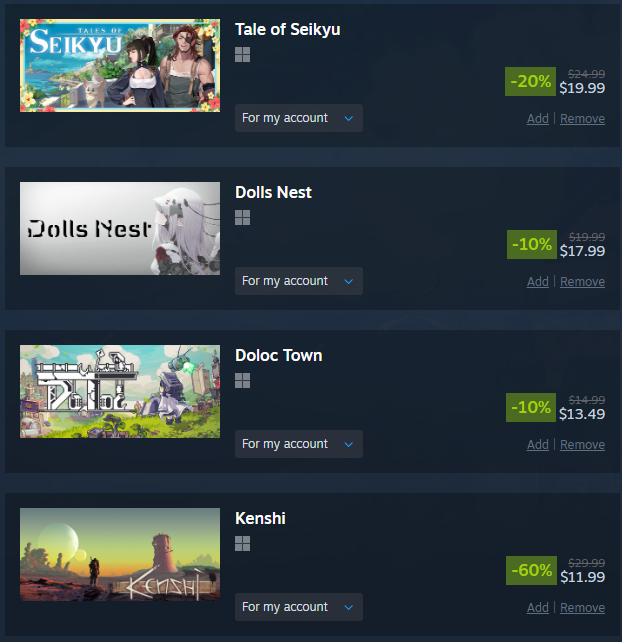
Task: Click Add link beside Kenshi
Action: point(538,608)
